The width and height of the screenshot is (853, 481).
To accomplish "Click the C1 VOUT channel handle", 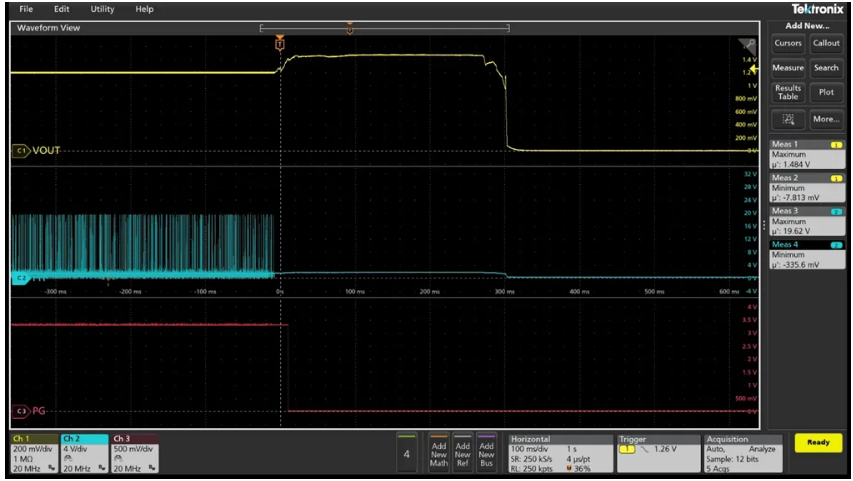I will pos(21,151).
